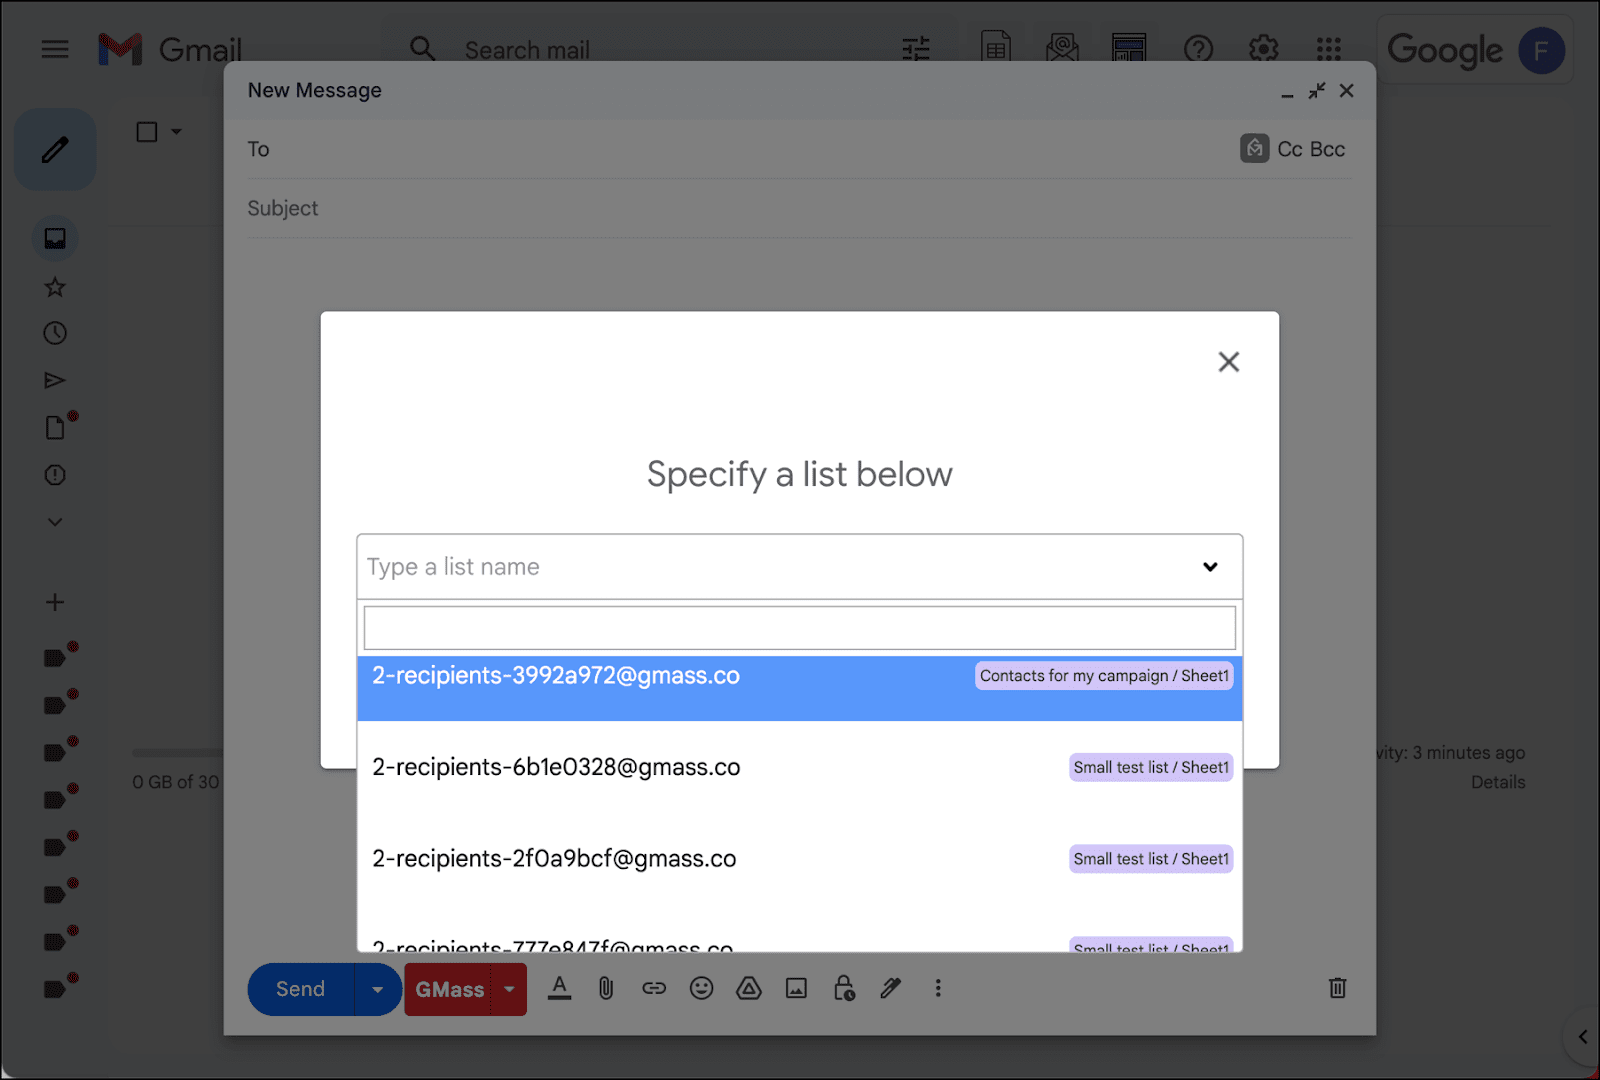Toggle confidential mode lock icon
This screenshot has height=1080, width=1600.
(x=844, y=988)
